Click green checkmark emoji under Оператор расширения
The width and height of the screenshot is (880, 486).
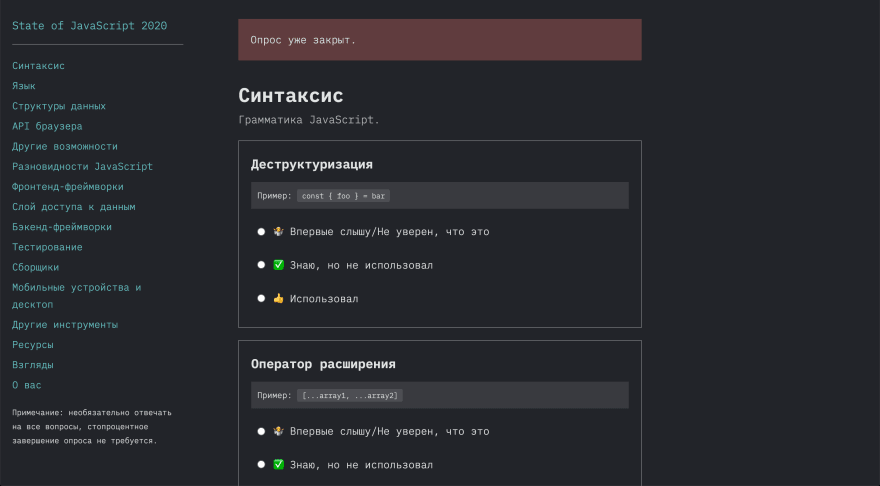pyautogui.click(x=278, y=465)
